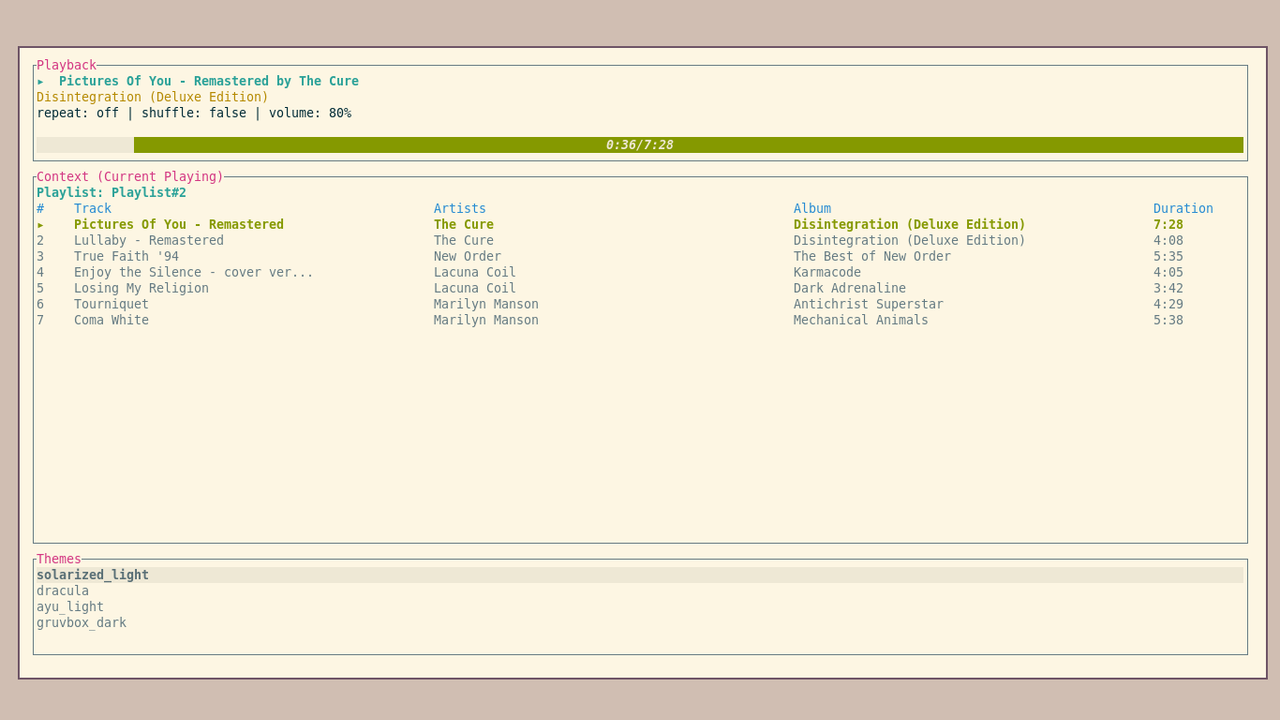
Task: Click album Mechanical Animals
Action: point(861,321)
